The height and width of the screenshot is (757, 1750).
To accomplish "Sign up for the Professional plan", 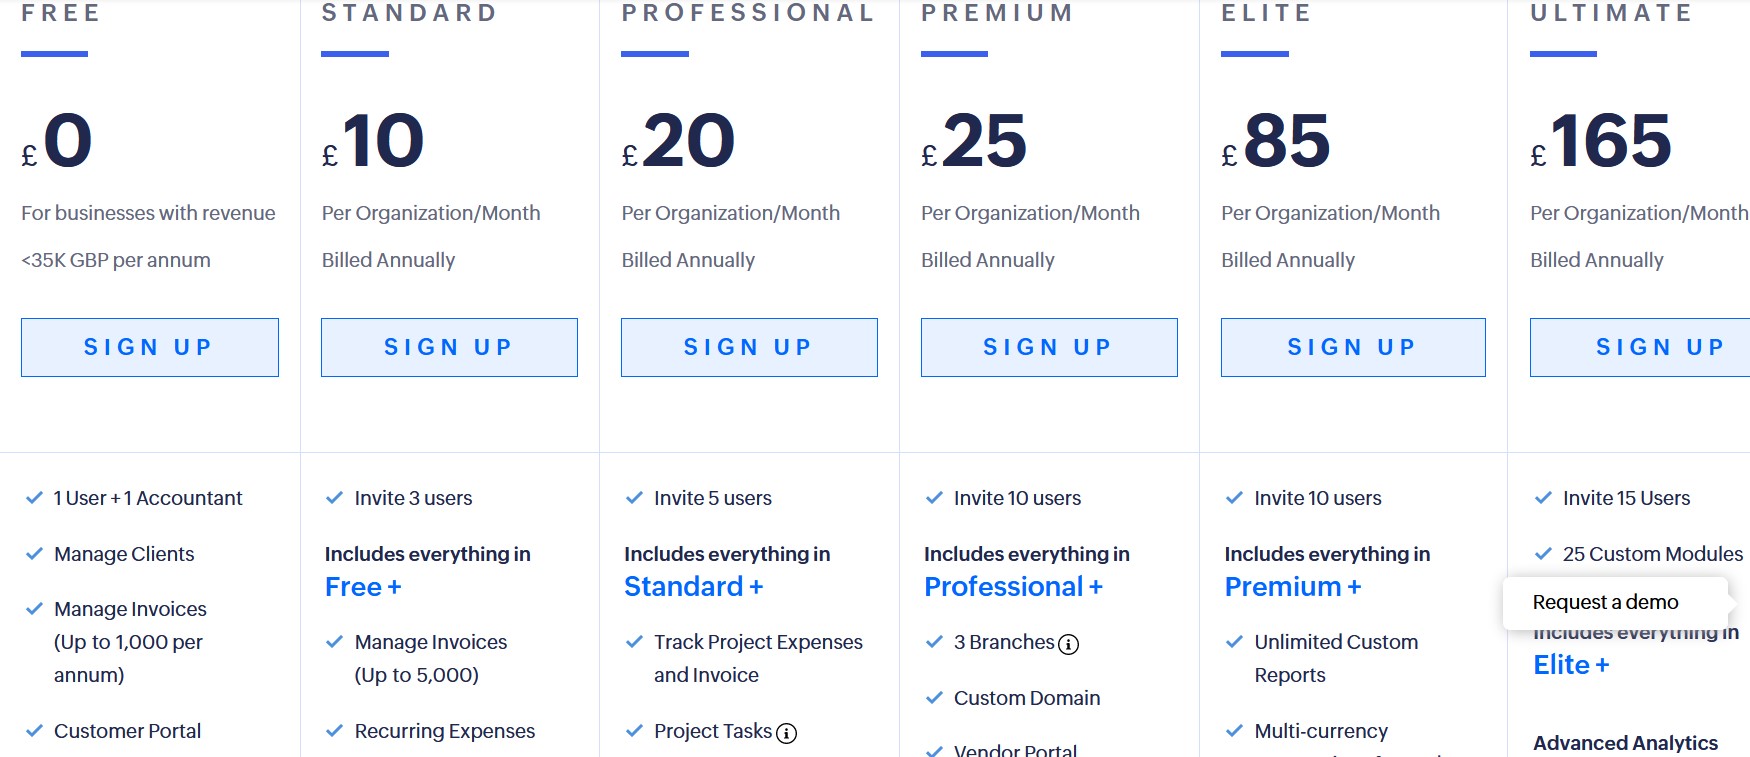I will pos(748,347).
